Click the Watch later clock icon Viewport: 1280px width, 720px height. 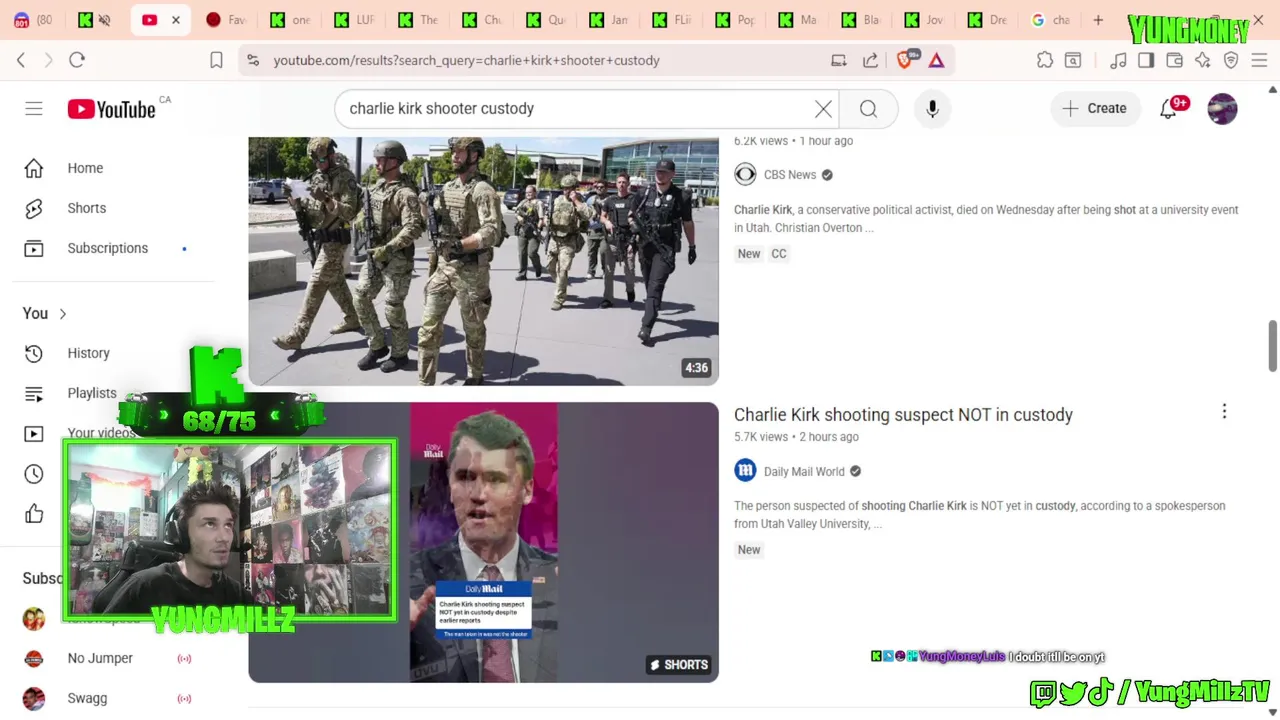34,474
